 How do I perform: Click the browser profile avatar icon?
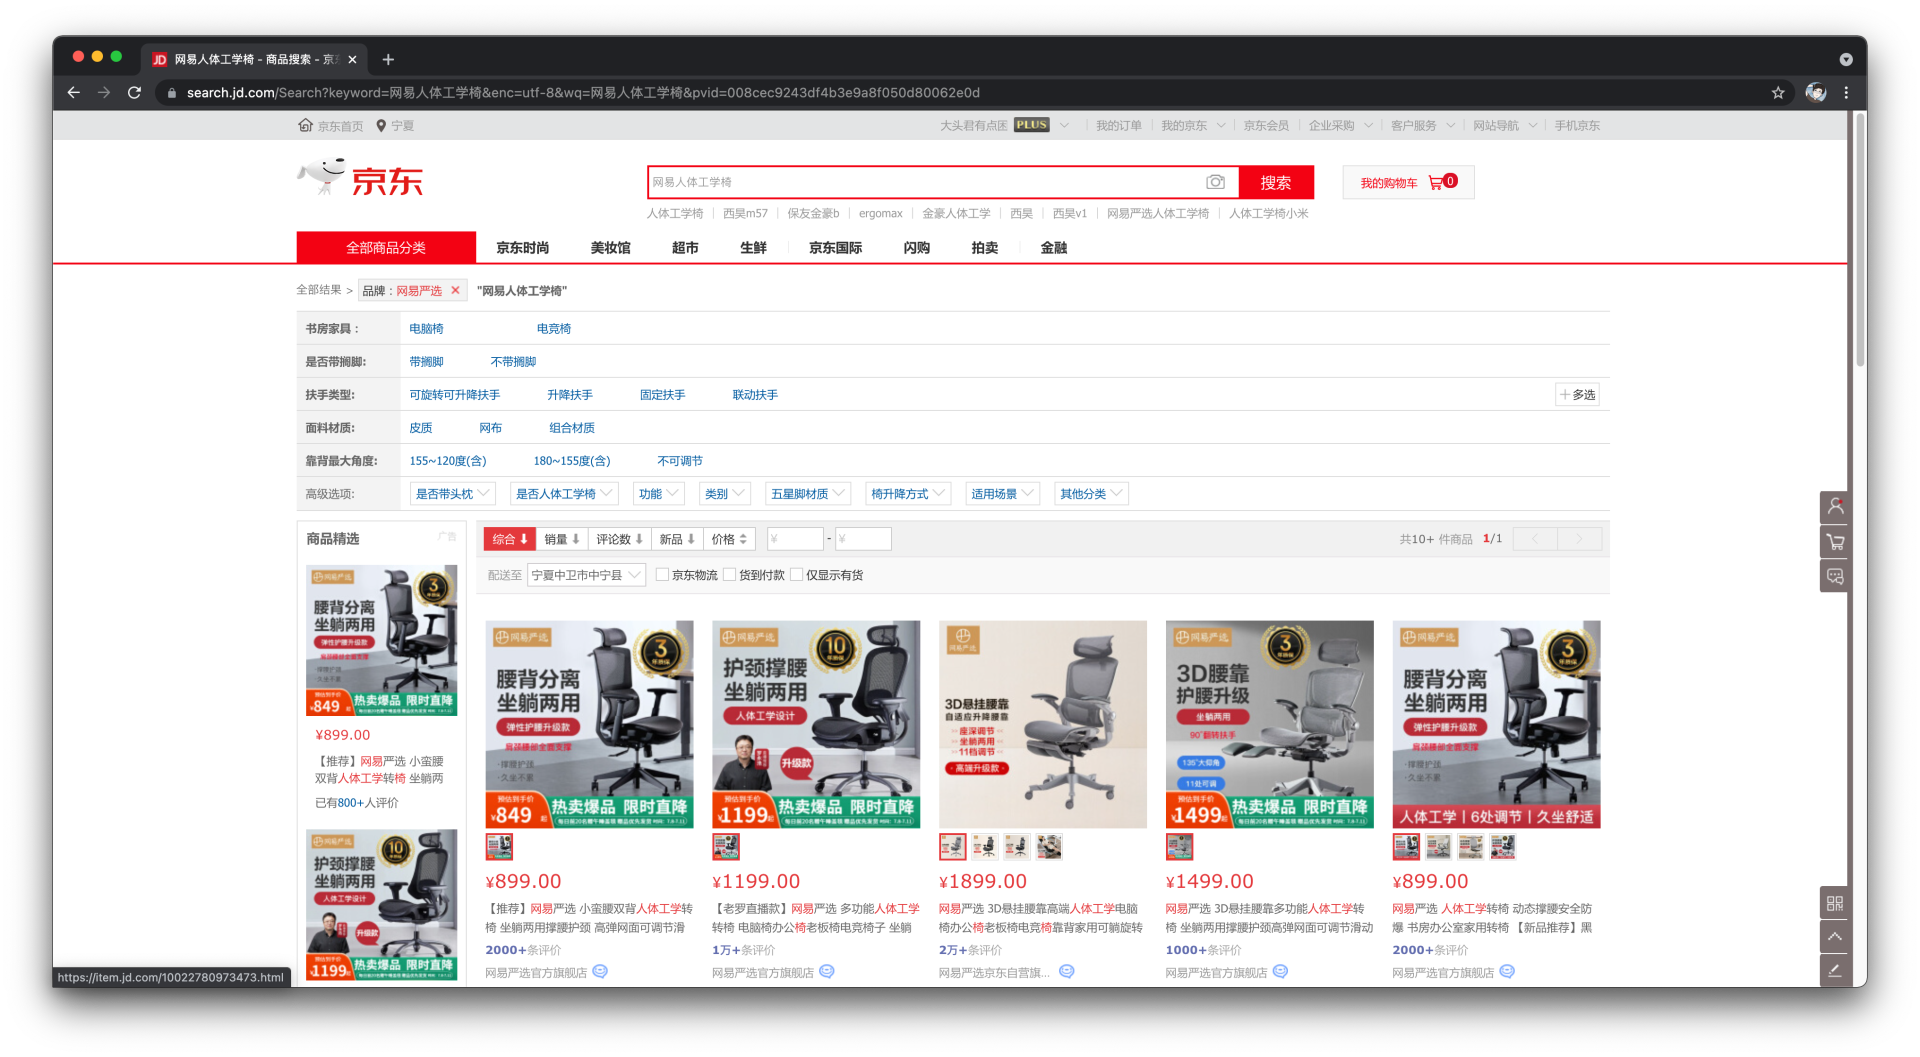1816,92
